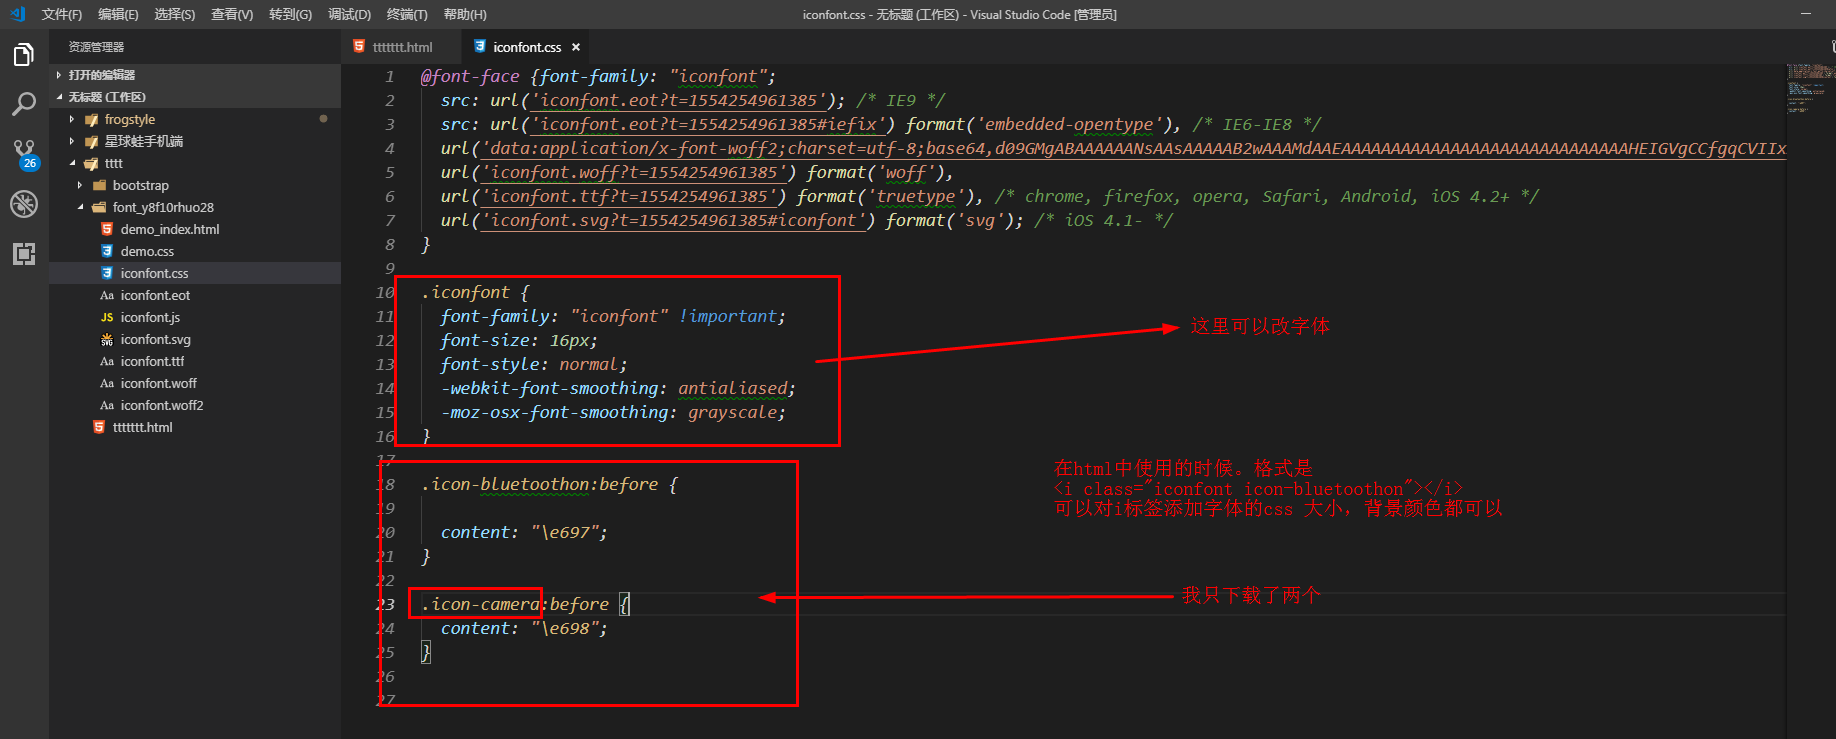Select the iconfont.css editor tab
The height and width of the screenshot is (739, 1836).
pos(526,47)
